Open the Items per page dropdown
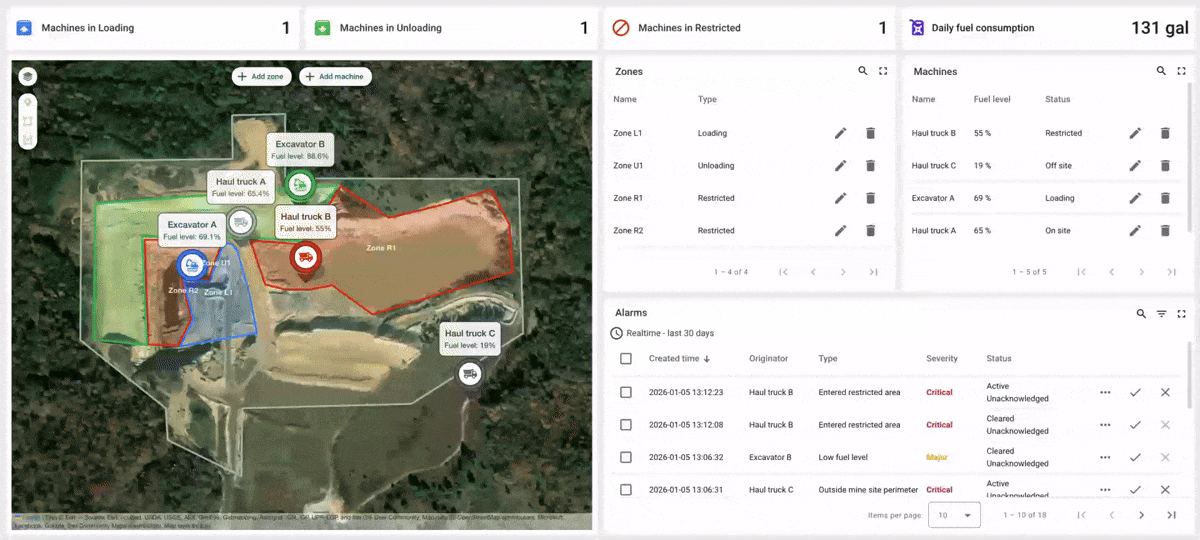Screen dimensions: 1200x540 [x=955, y=515]
